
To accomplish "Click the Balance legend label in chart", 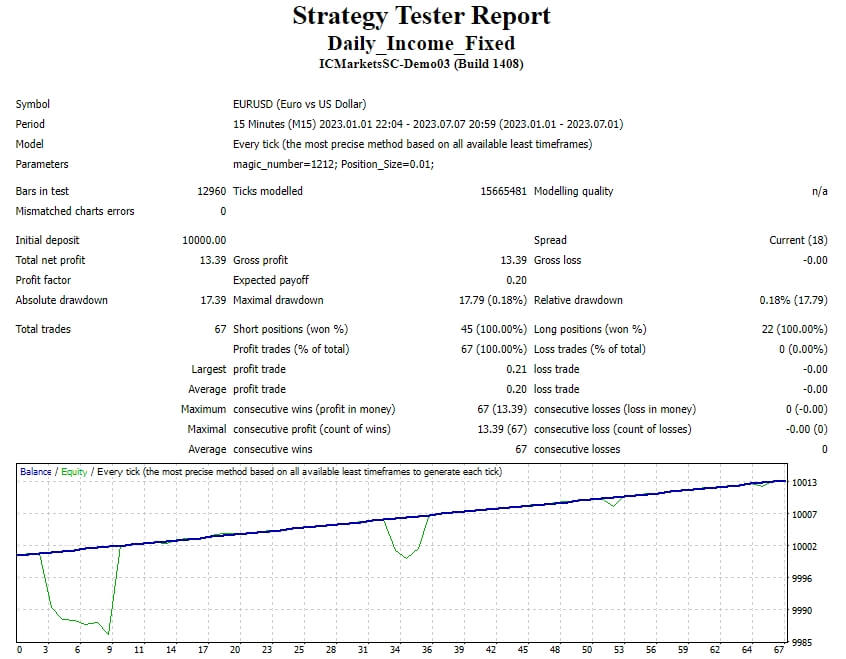I will pos(36,472).
